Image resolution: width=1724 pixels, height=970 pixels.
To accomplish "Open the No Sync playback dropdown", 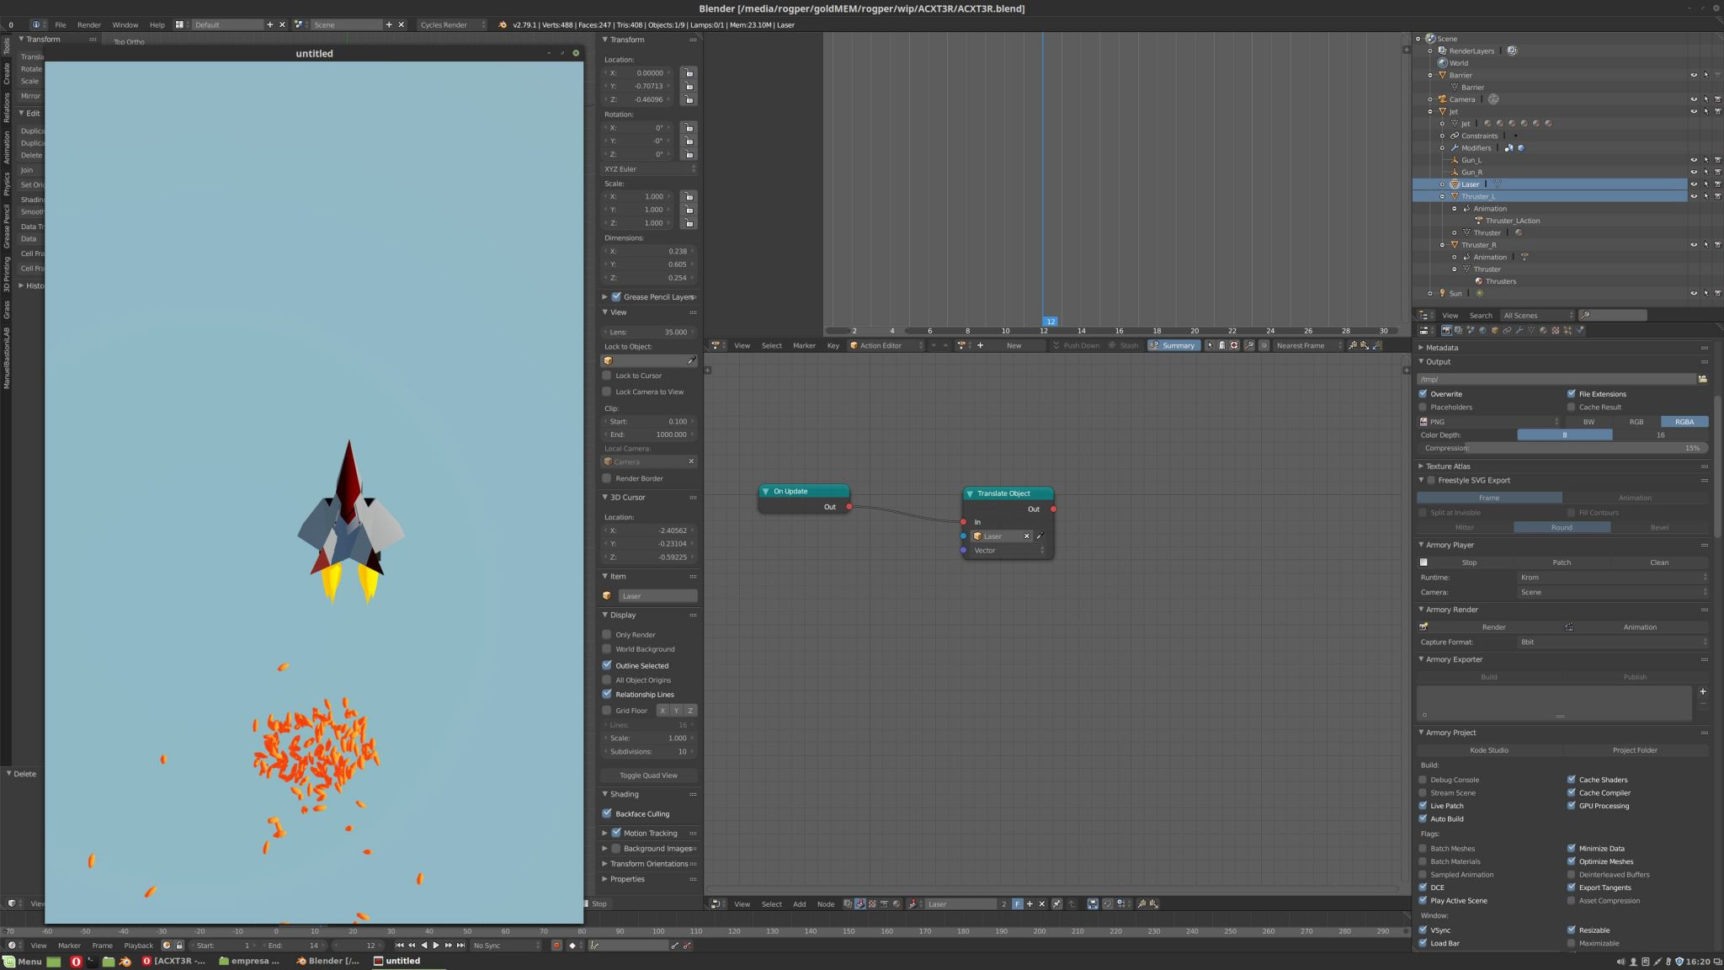I will (506, 945).
